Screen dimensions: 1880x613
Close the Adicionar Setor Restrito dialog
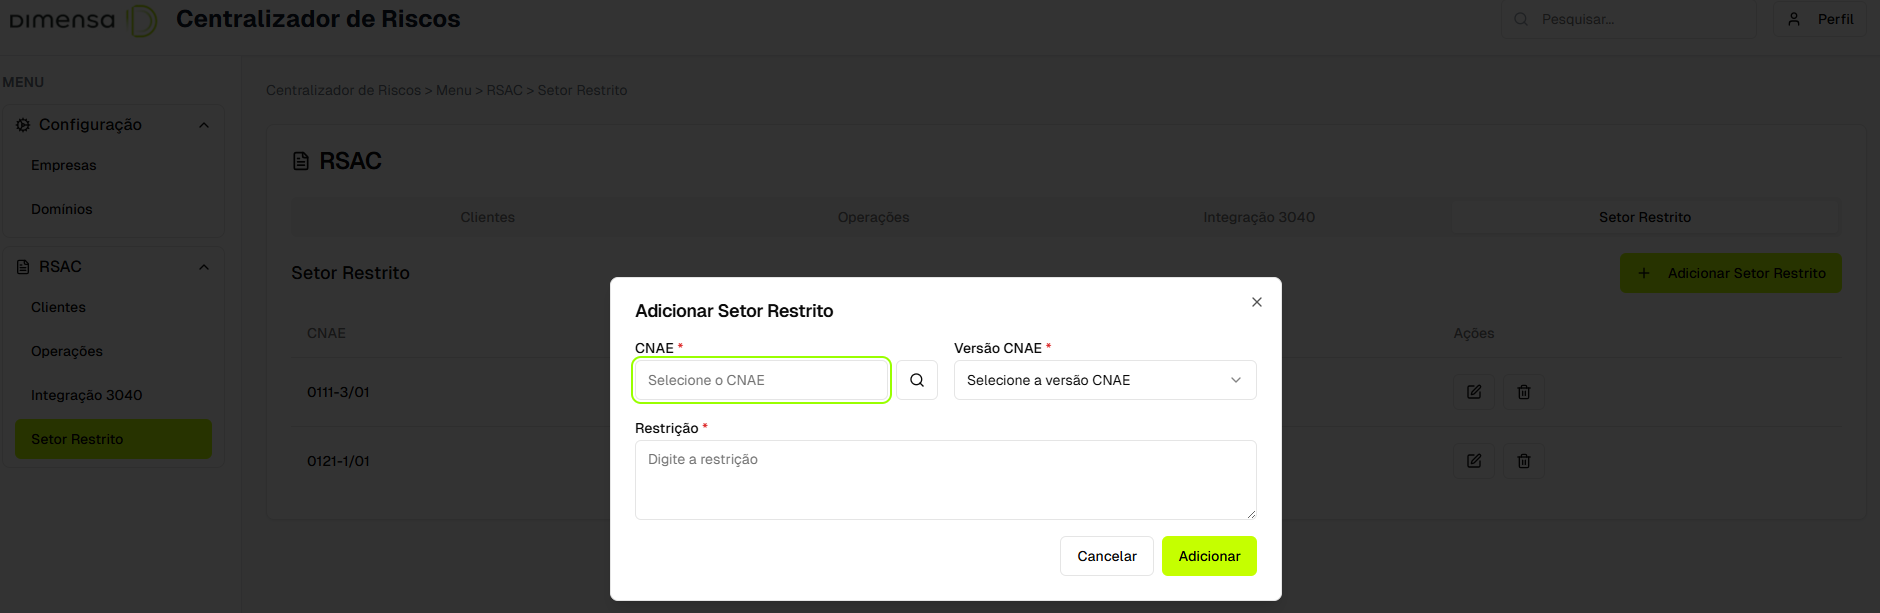(x=1257, y=302)
